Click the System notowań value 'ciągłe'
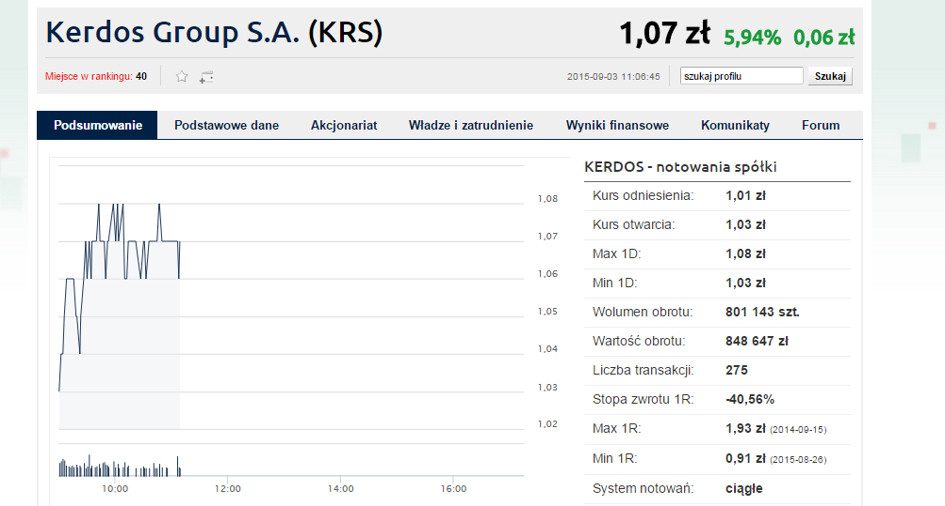The width and height of the screenshot is (945, 506). [744, 489]
